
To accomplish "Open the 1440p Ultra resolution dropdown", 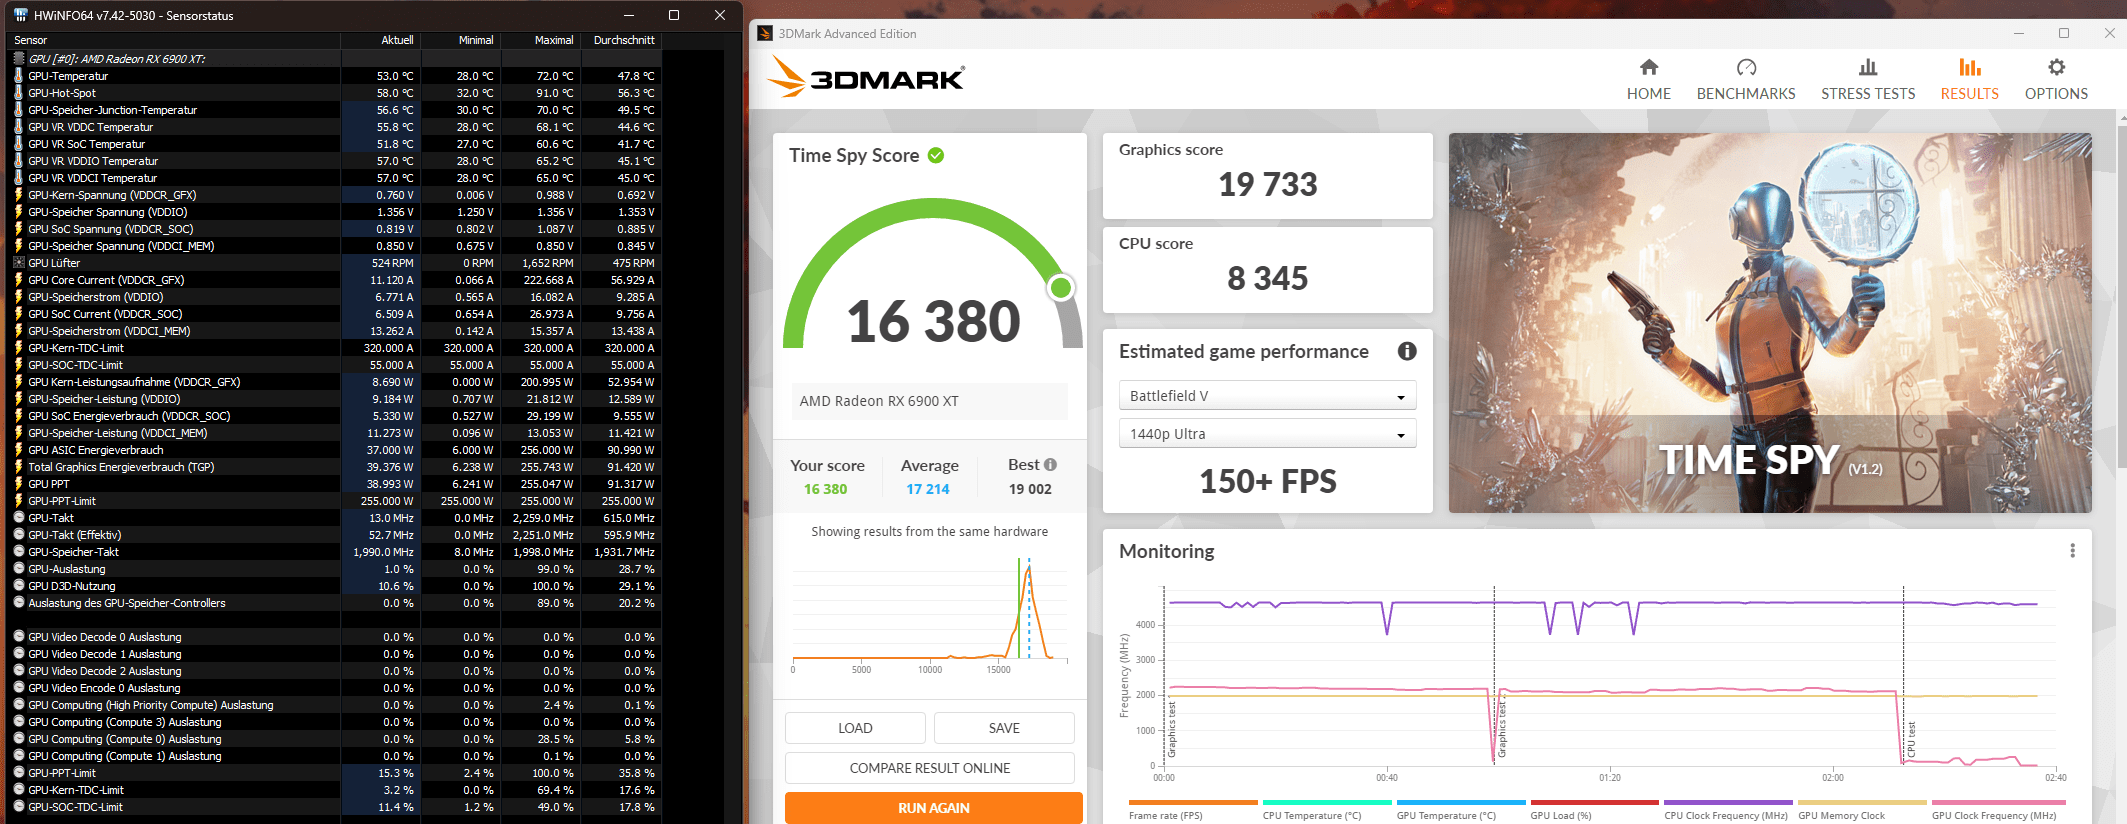I will click(x=1267, y=434).
